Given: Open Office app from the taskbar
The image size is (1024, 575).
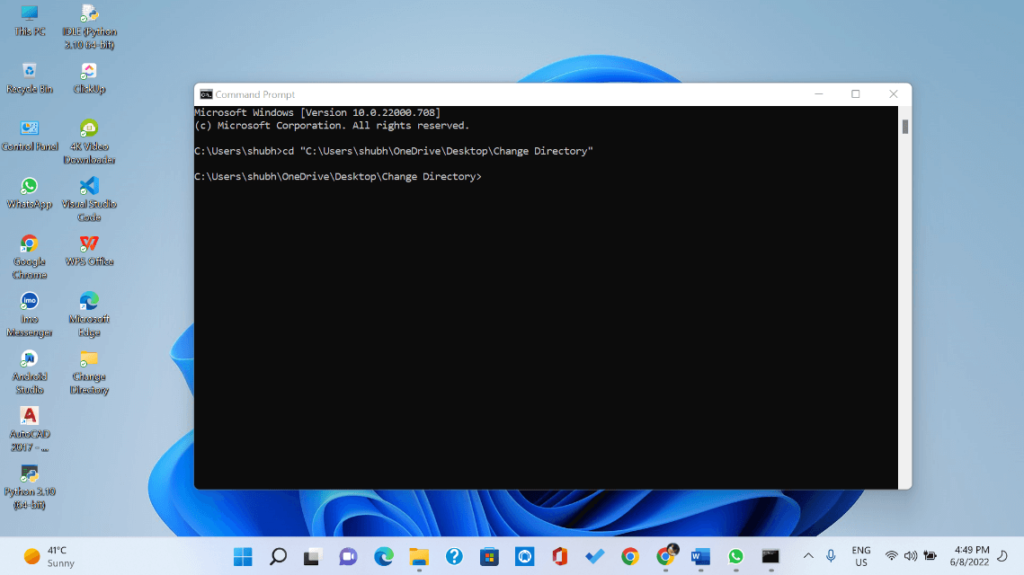Looking at the screenshot, I should (560, 557).
